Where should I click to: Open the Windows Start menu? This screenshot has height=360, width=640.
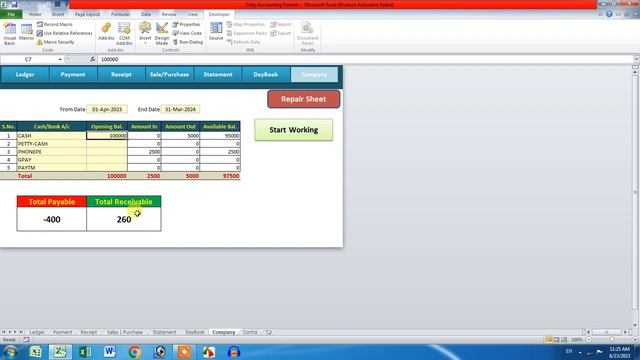point(10,352)
